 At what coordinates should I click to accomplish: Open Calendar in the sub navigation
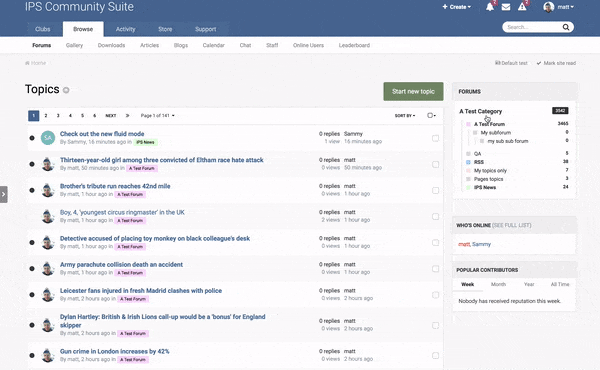(x=214, y=45)
